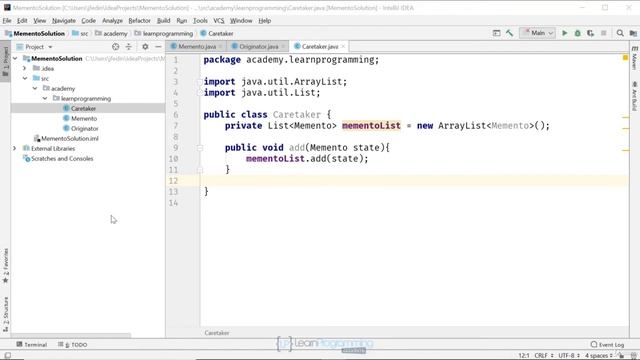Click the fold marker beside the line 3 import

pos(200,82)
